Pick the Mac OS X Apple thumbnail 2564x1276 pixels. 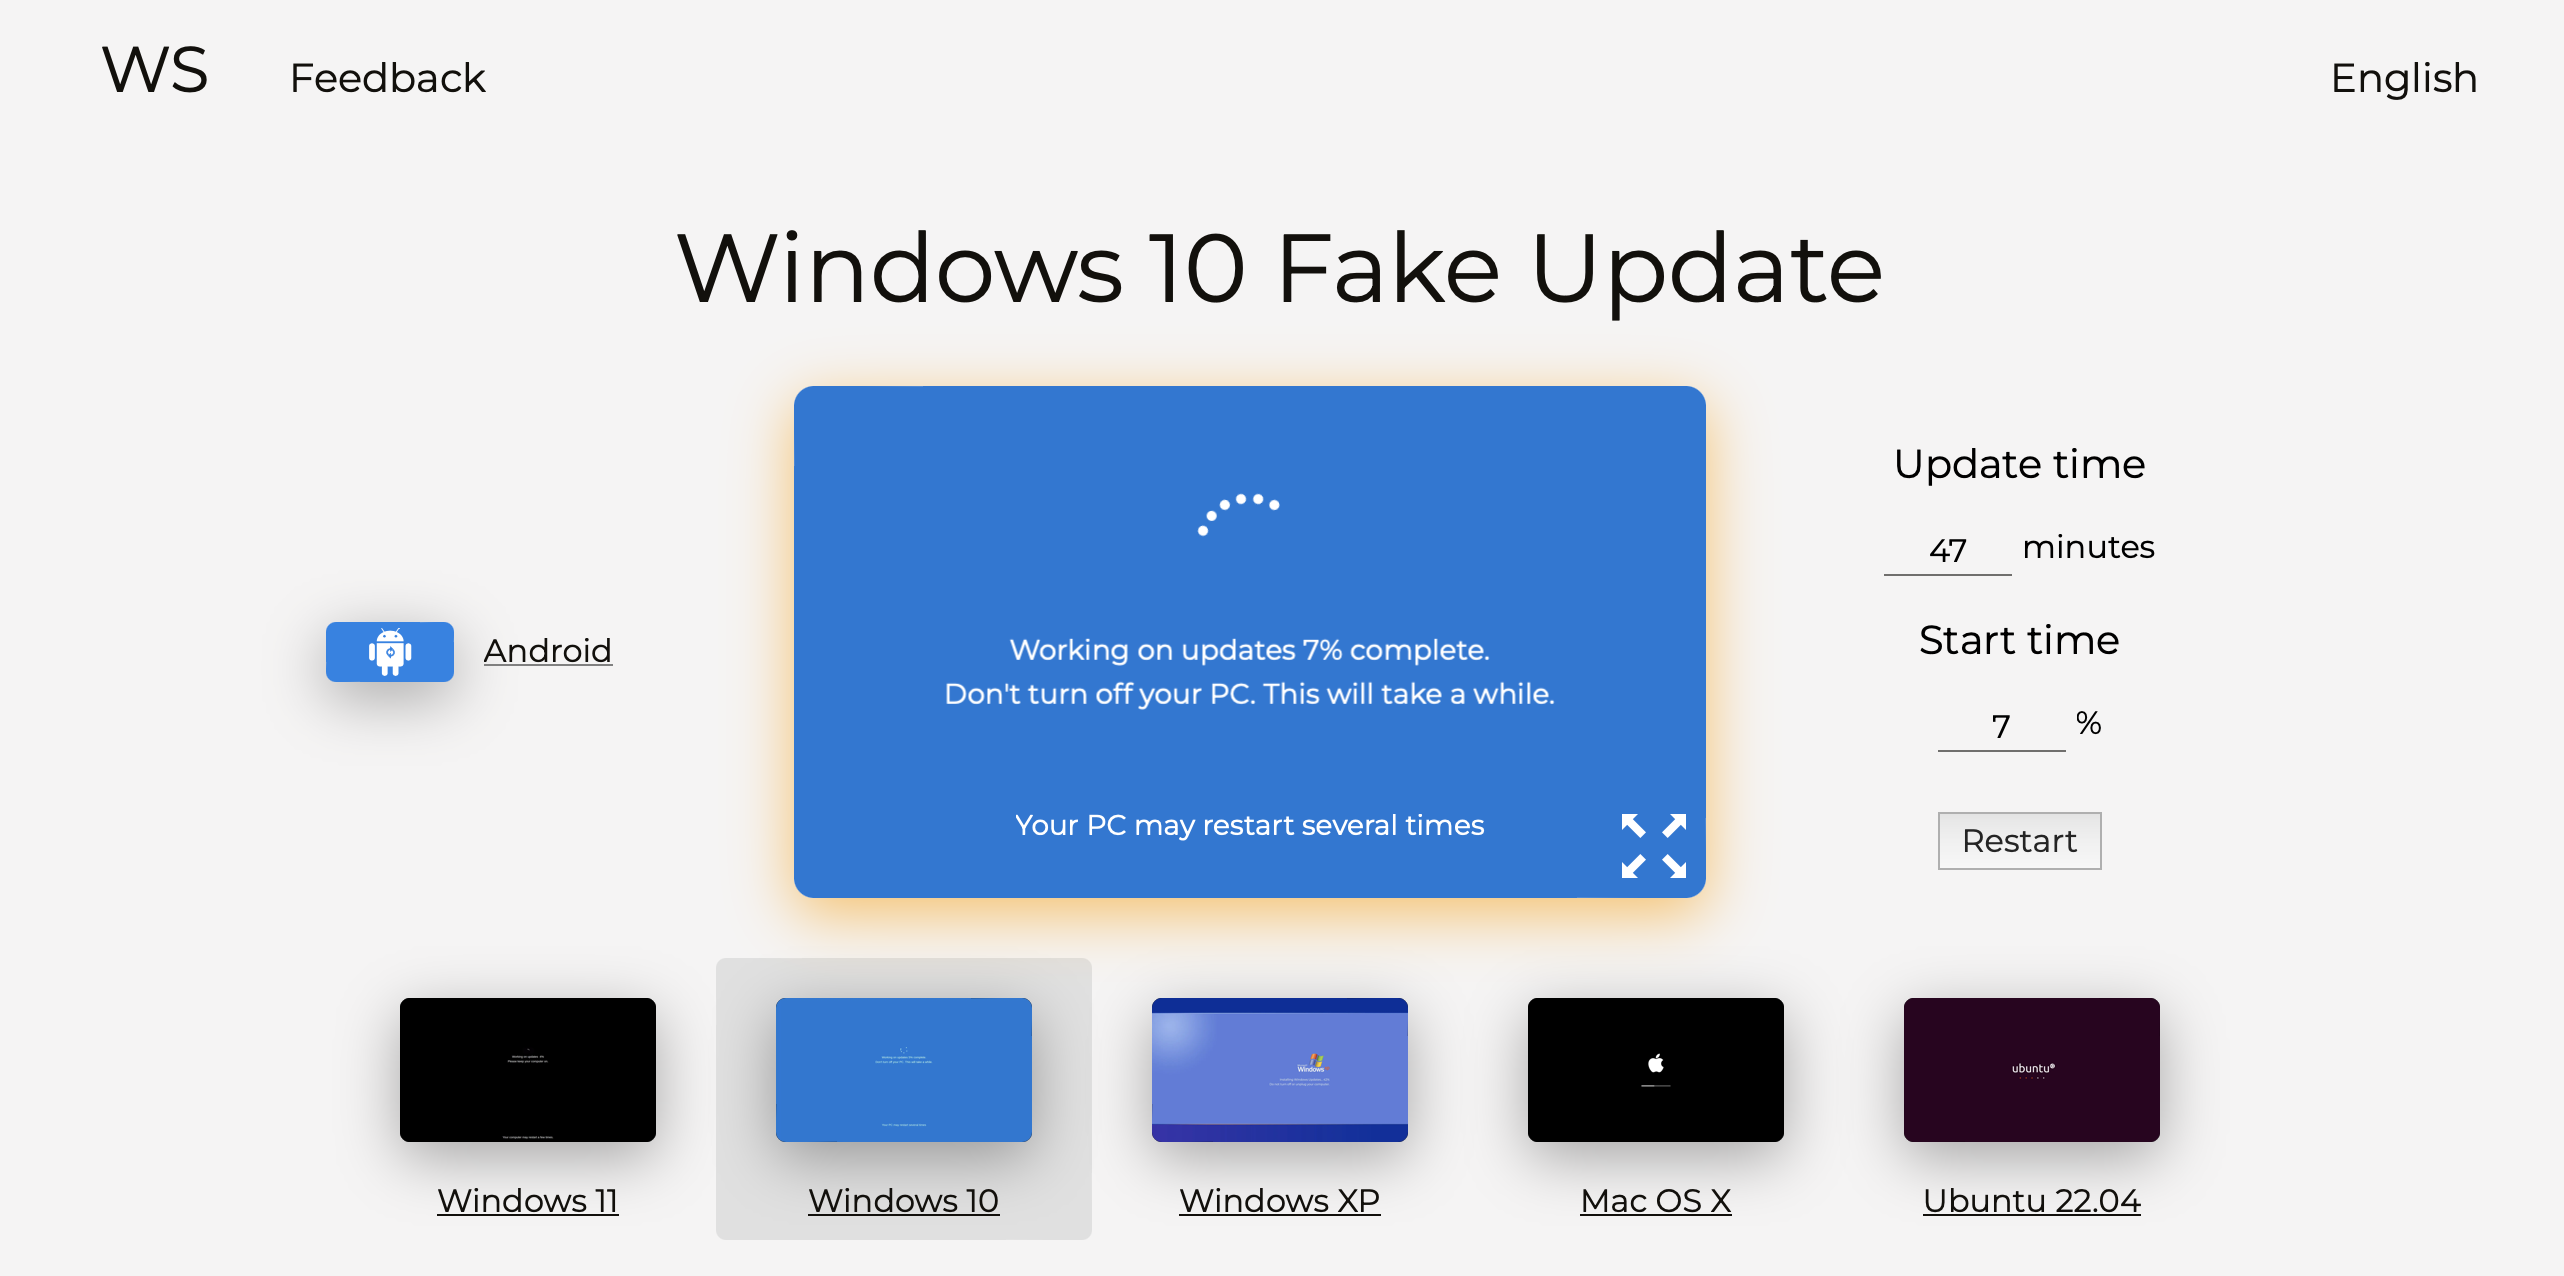coord(1655,1069)
